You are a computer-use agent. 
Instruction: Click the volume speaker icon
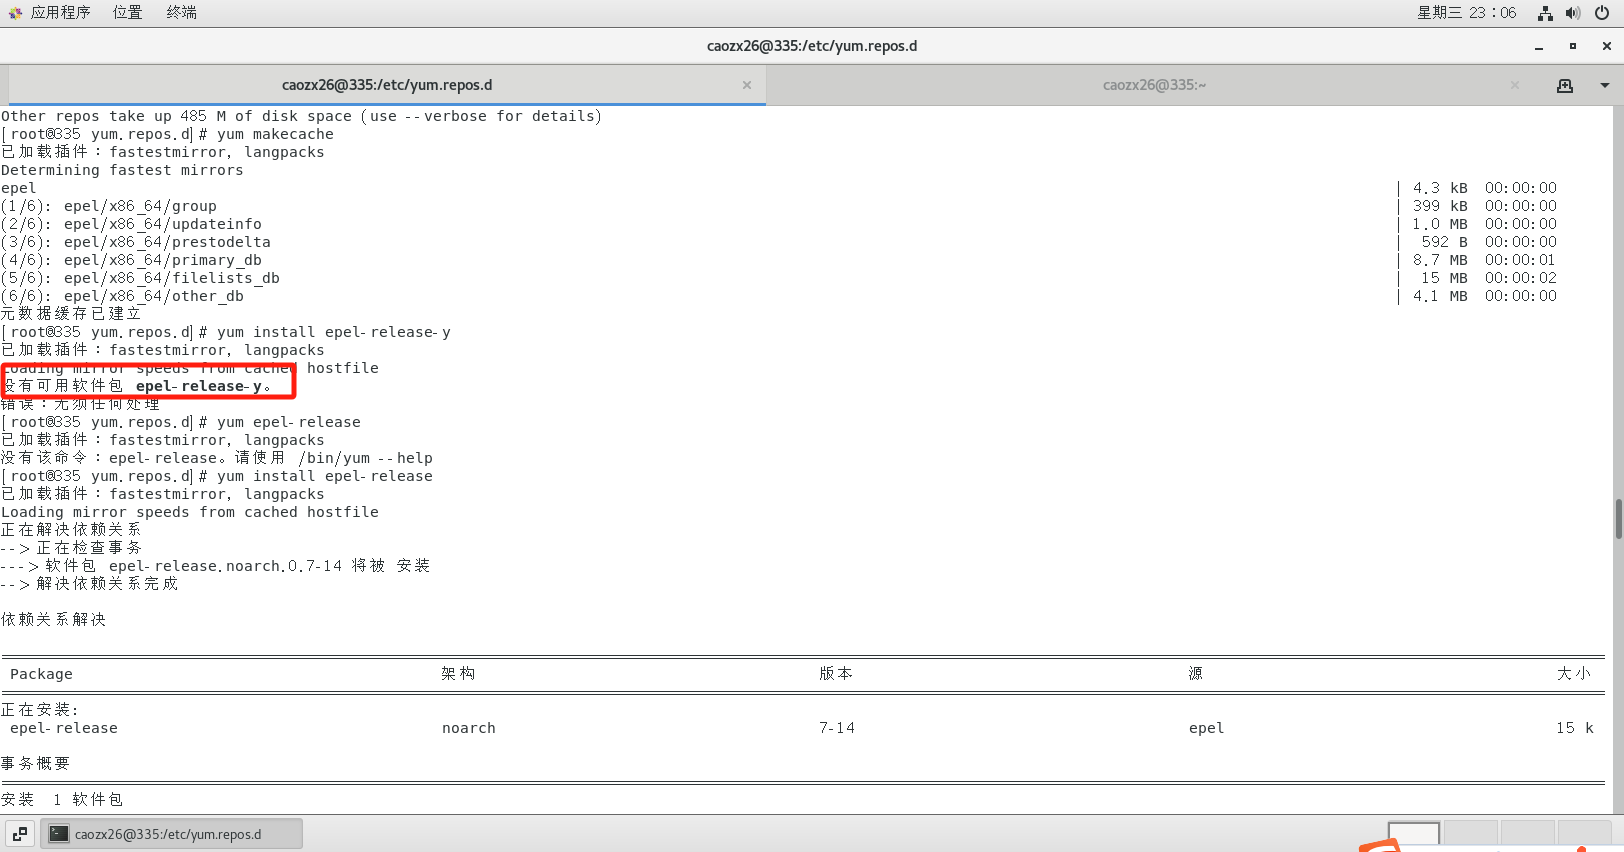1573,13
